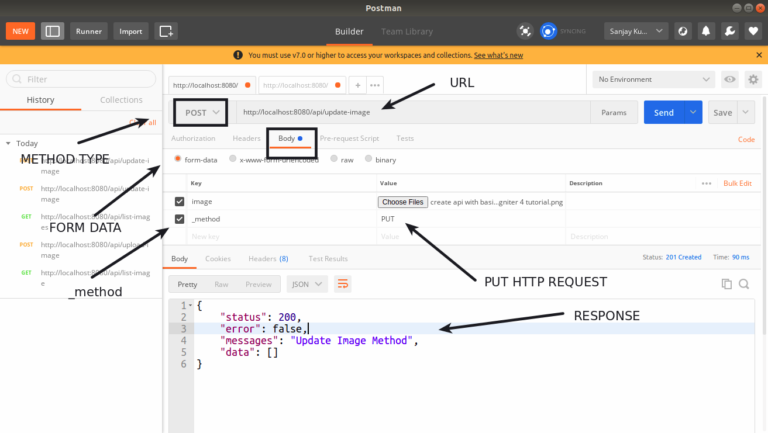Open the Headers request tab

246,138
